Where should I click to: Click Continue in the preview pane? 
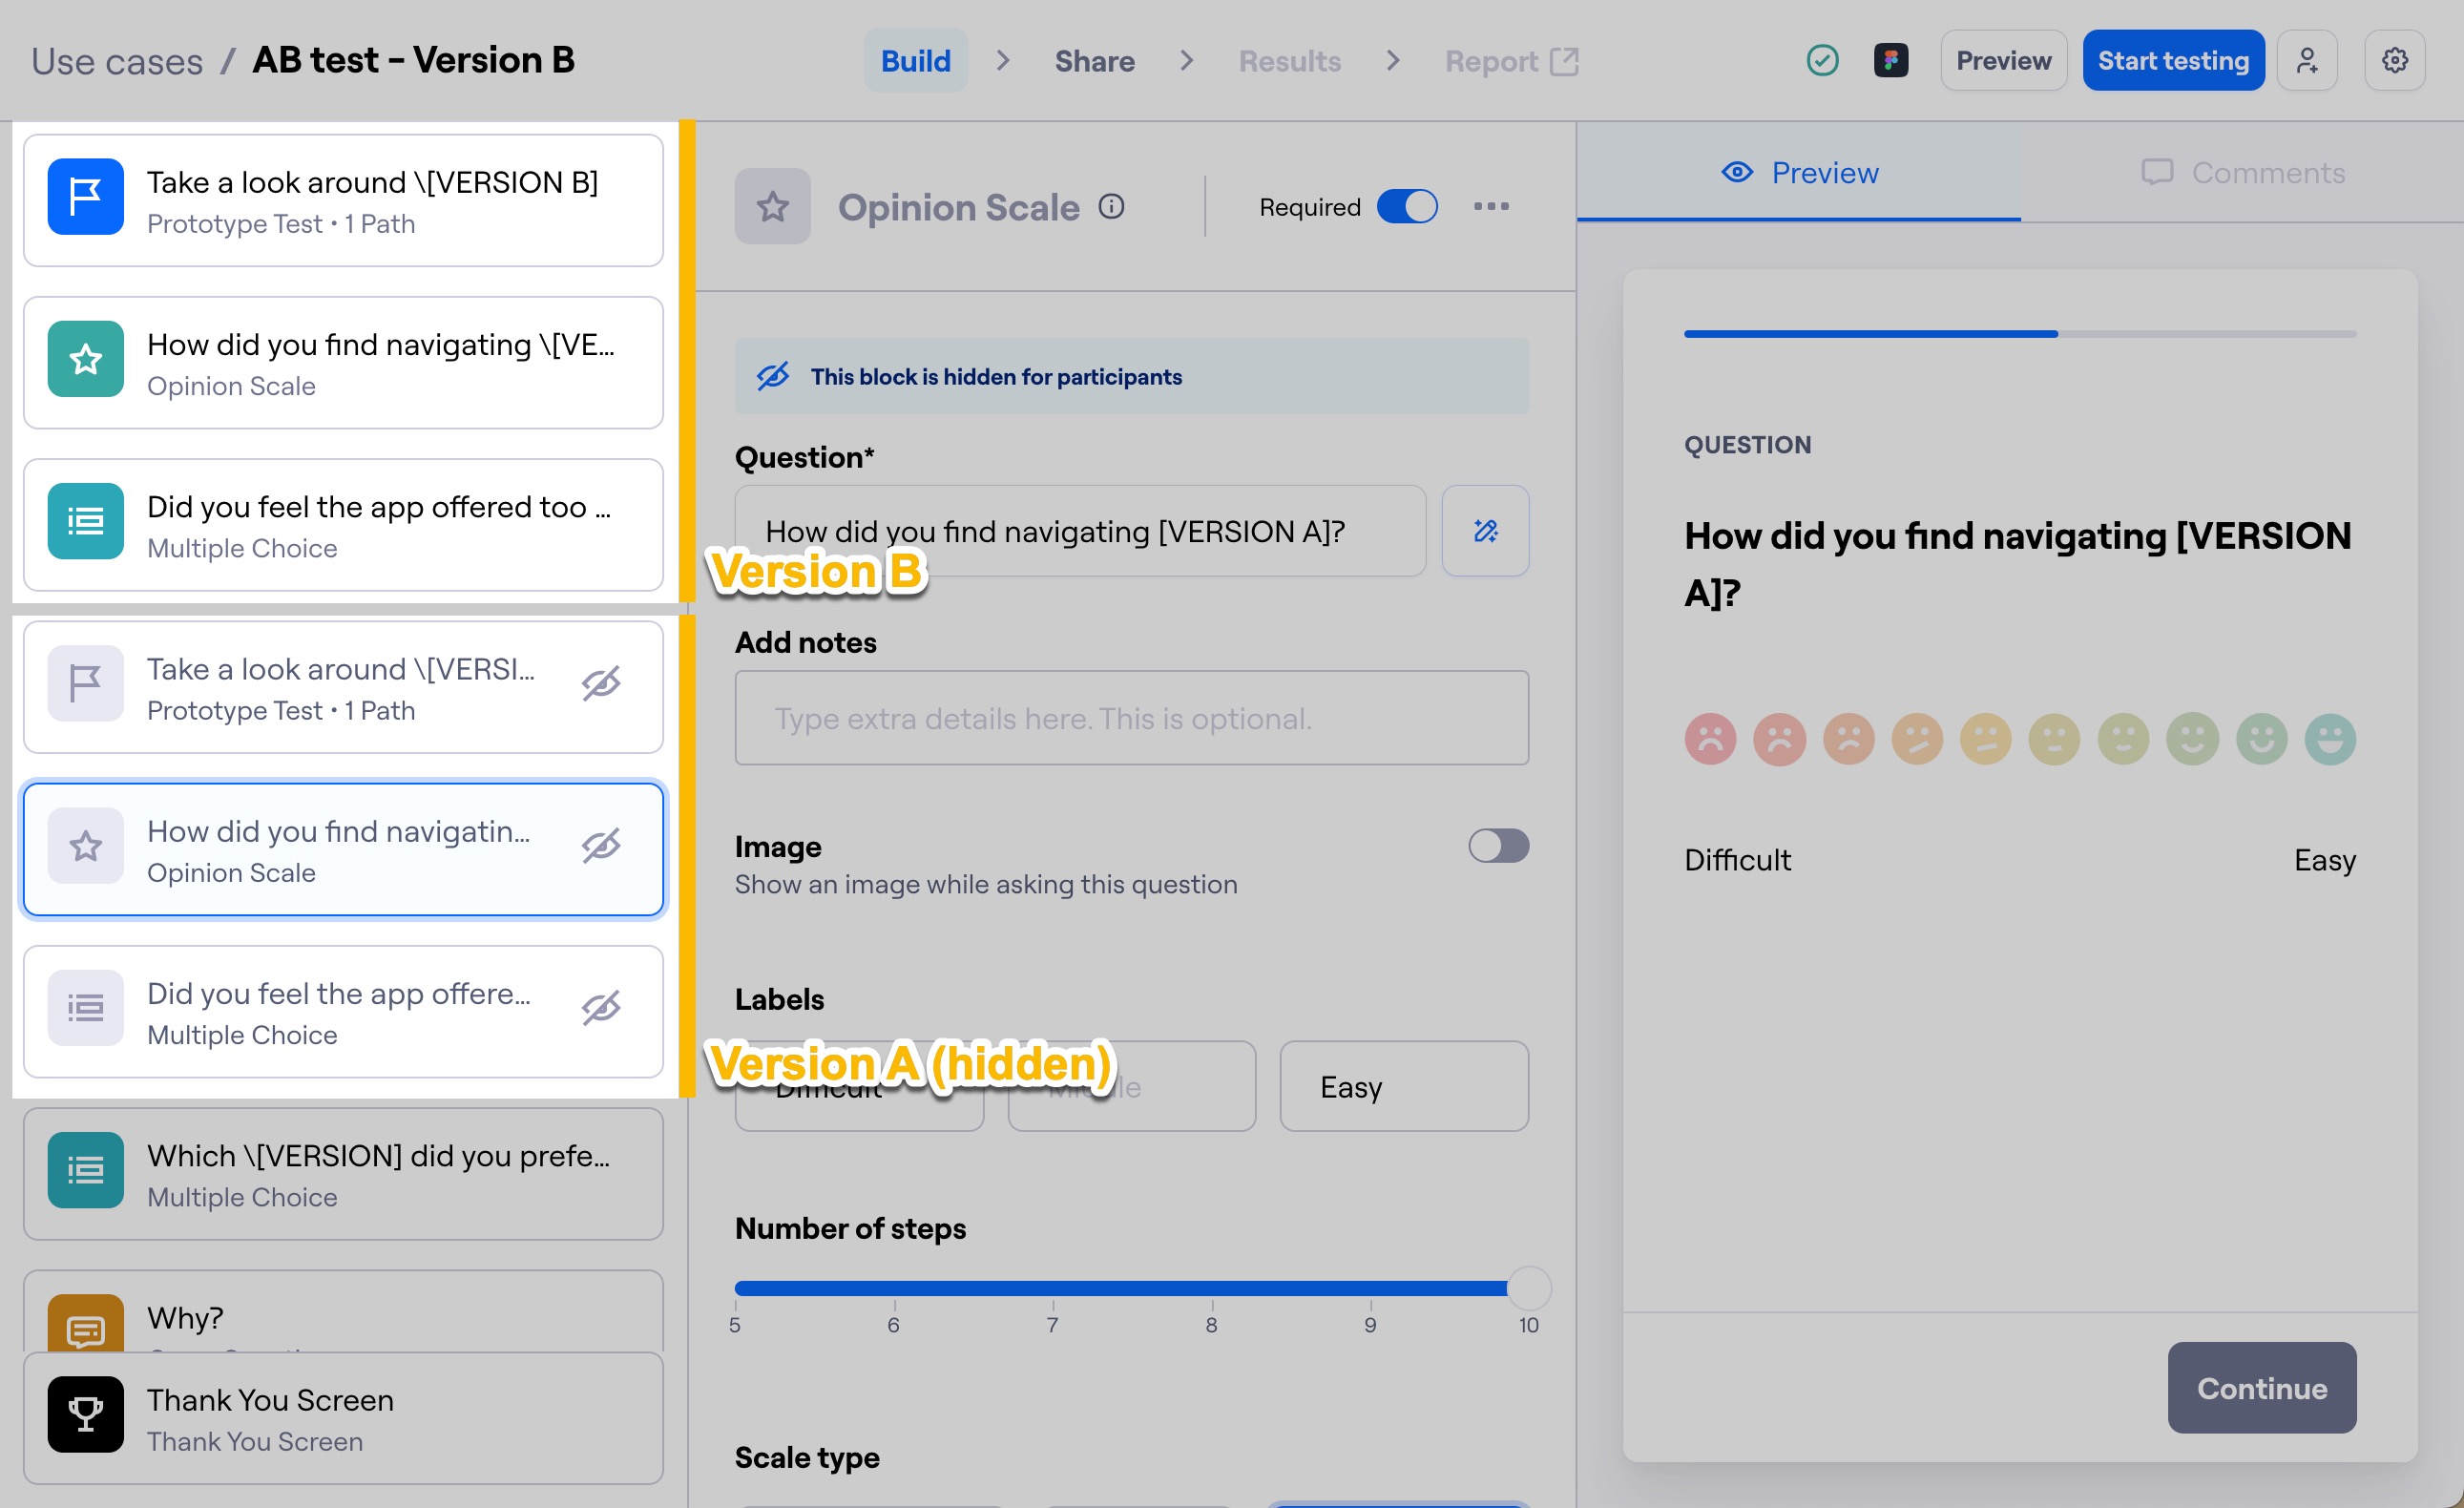click(x=2261, y=1388)
